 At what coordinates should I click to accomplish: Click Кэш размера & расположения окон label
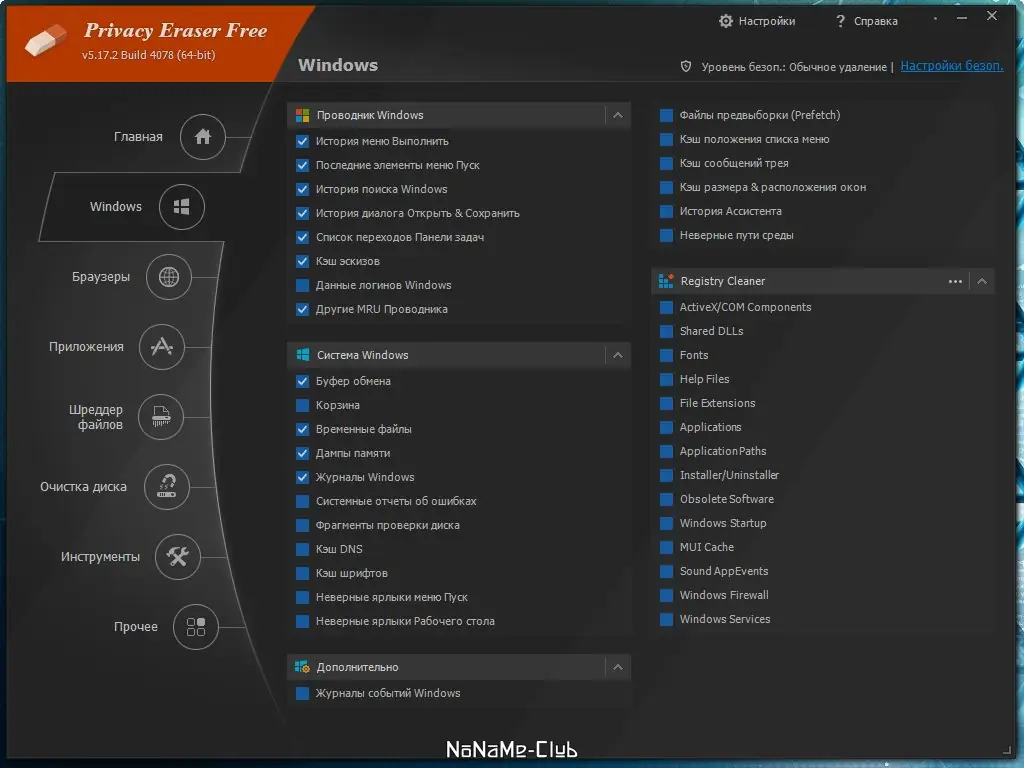click(x=773, y=187)
